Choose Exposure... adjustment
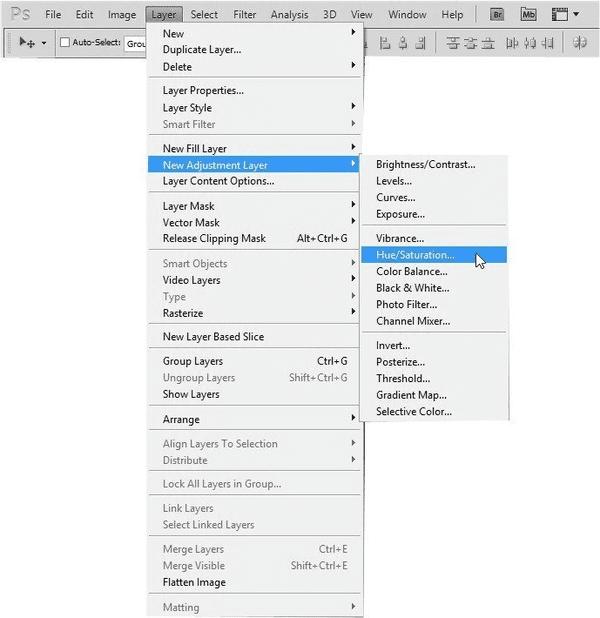 434,214
